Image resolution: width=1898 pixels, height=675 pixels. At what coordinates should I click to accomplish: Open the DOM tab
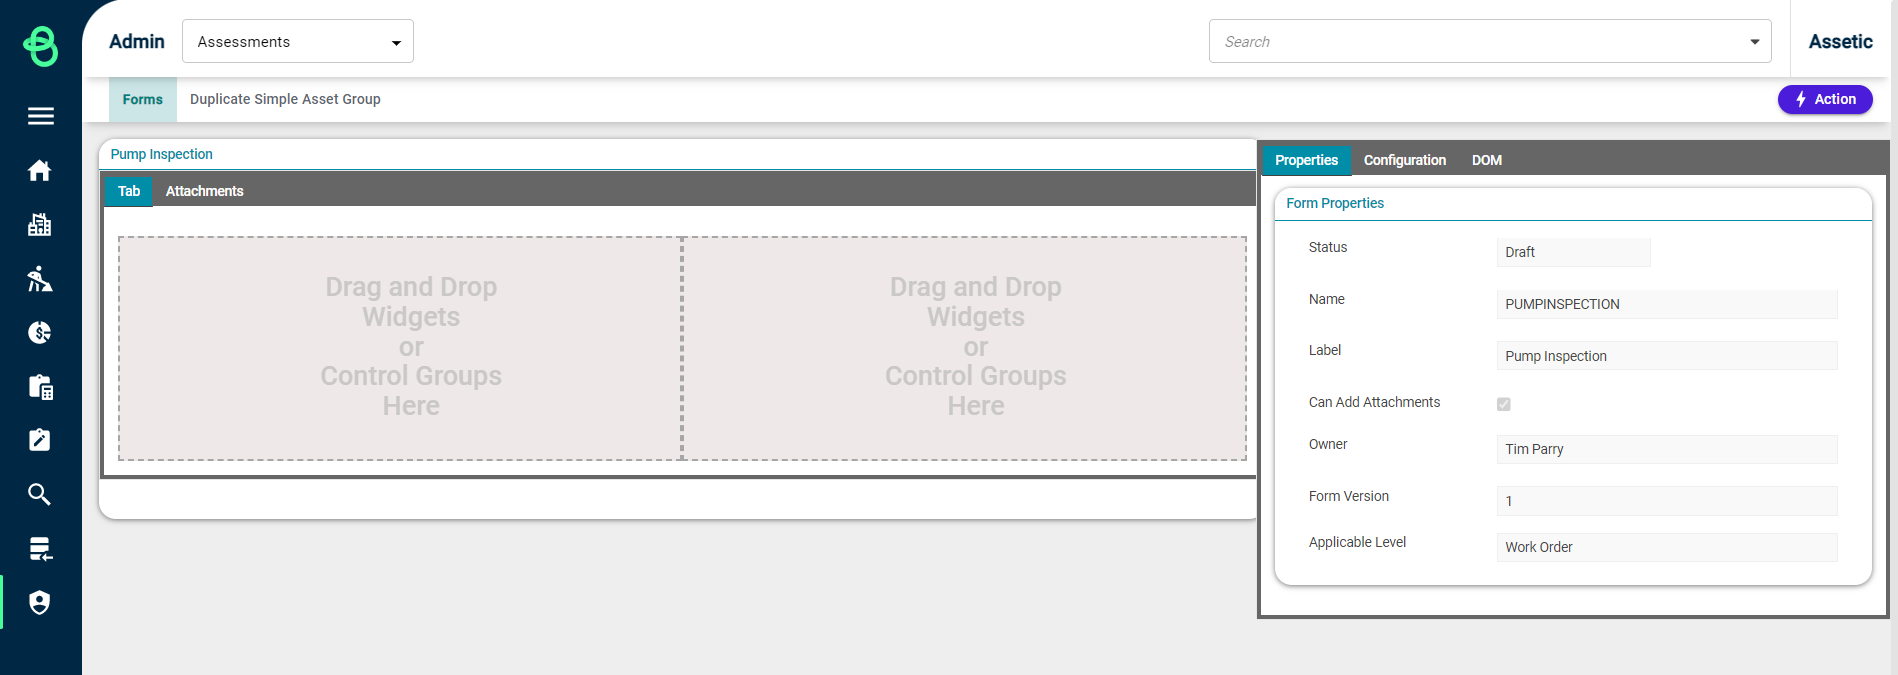tap(1486, 160)
